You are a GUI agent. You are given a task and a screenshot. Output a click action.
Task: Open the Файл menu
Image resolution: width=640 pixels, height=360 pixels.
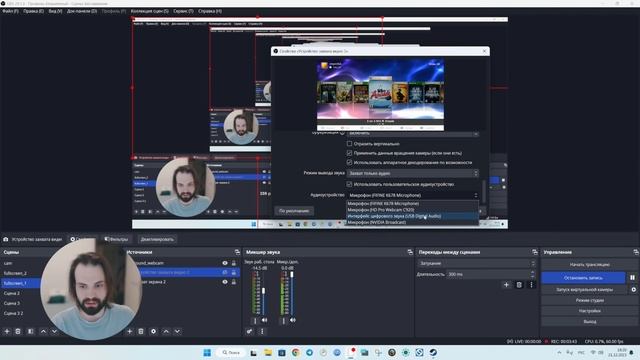10,11
